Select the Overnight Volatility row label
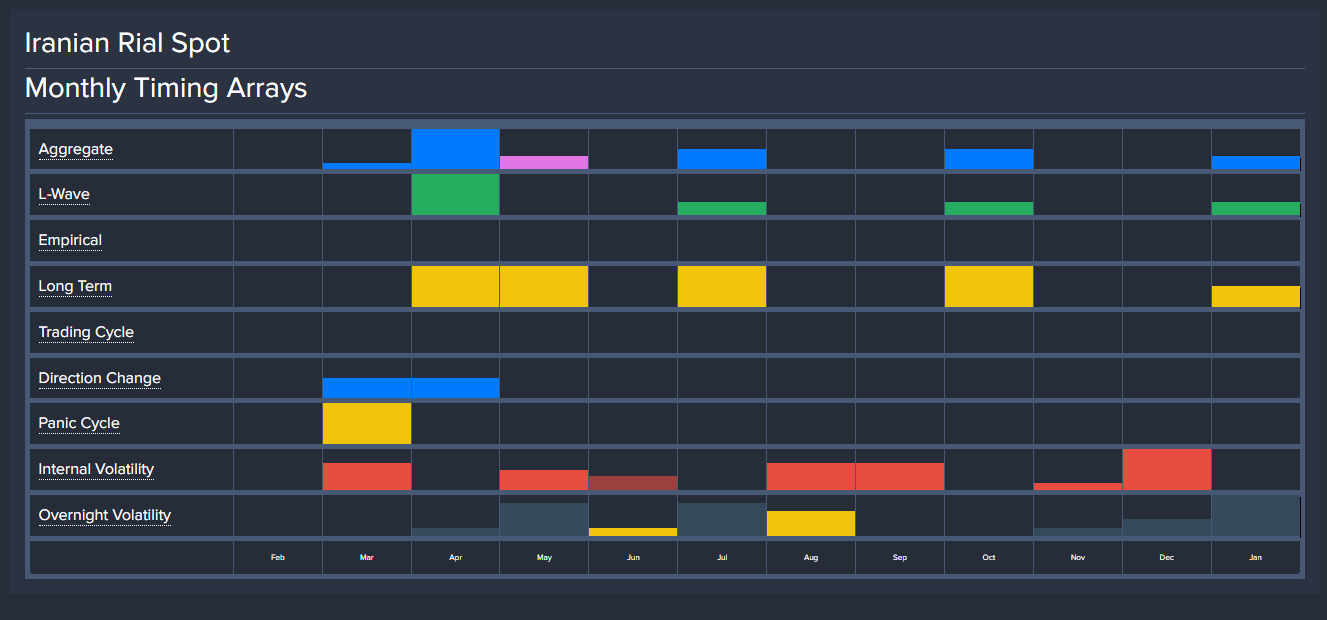This screenshot has height=620, width=1327. (105, 515)
